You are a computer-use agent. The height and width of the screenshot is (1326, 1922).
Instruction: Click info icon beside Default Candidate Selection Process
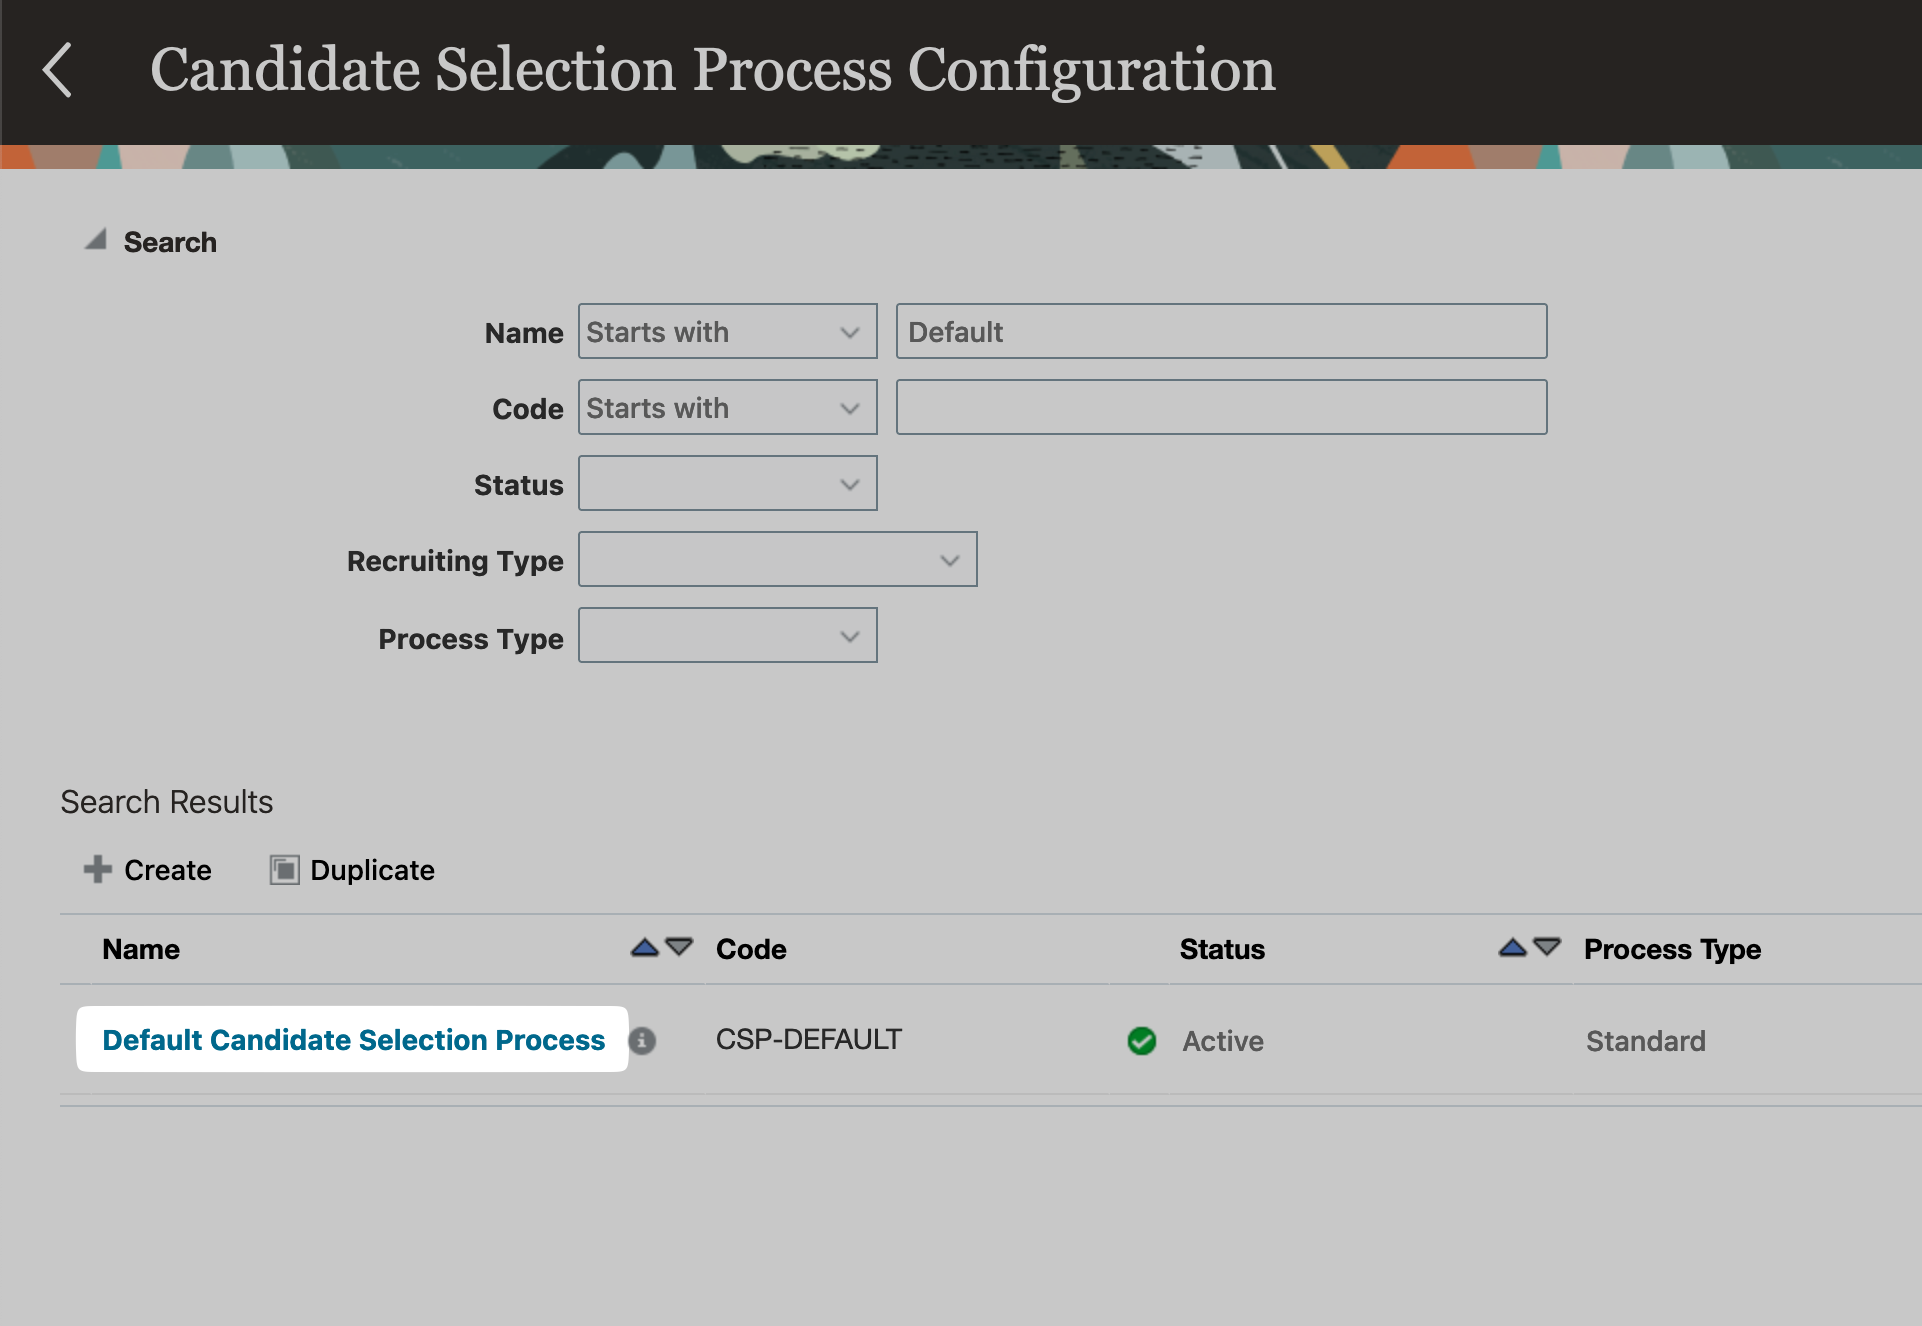(x=643, y=1041)
